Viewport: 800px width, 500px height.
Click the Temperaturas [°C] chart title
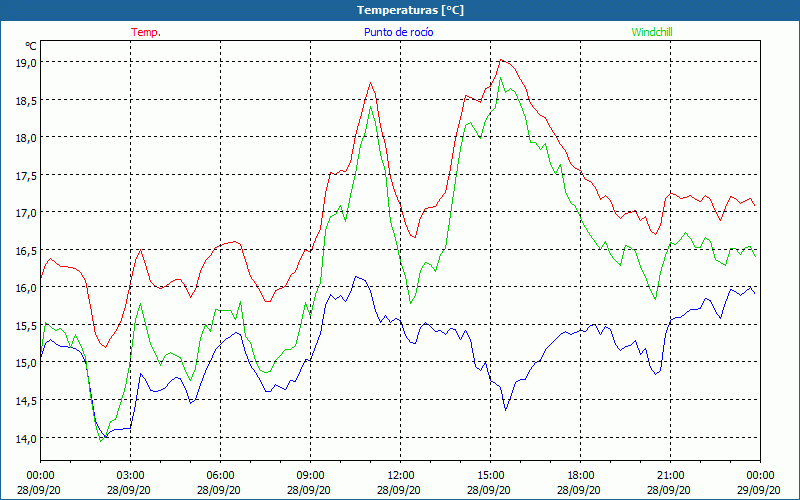[410, 10]
